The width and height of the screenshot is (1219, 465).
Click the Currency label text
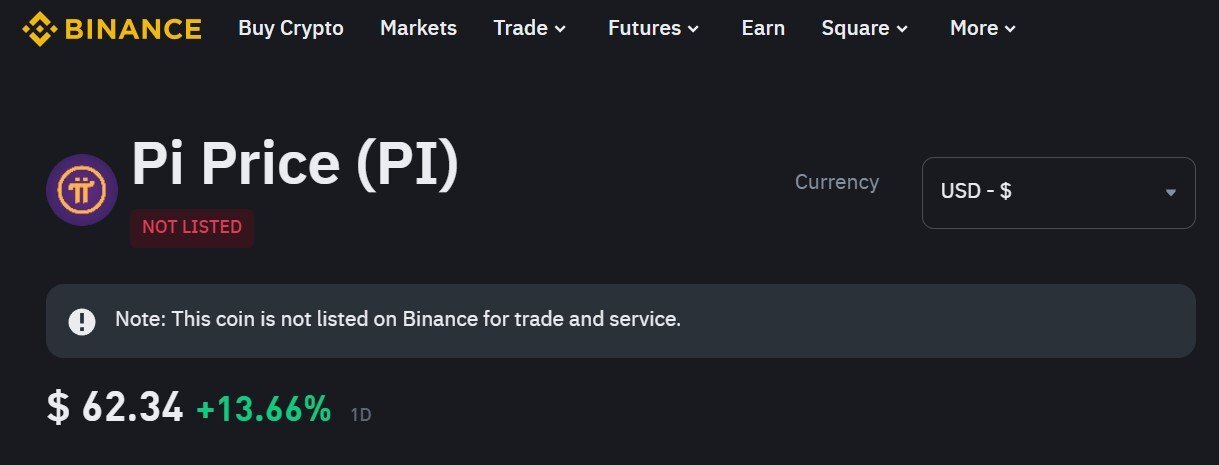click(x=837, y=182)
